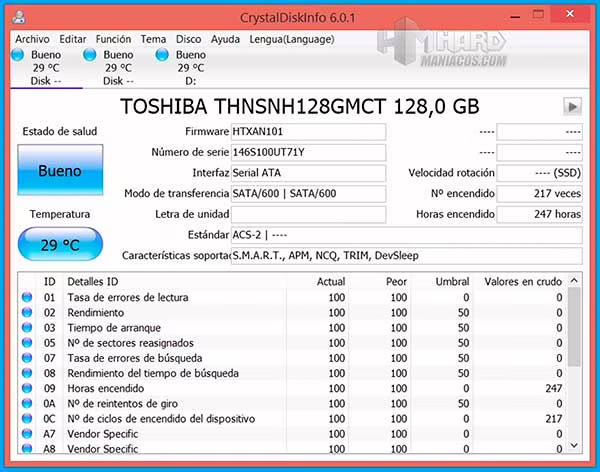Select row Nº de reintentos de giro

click(x=293, y=403)
